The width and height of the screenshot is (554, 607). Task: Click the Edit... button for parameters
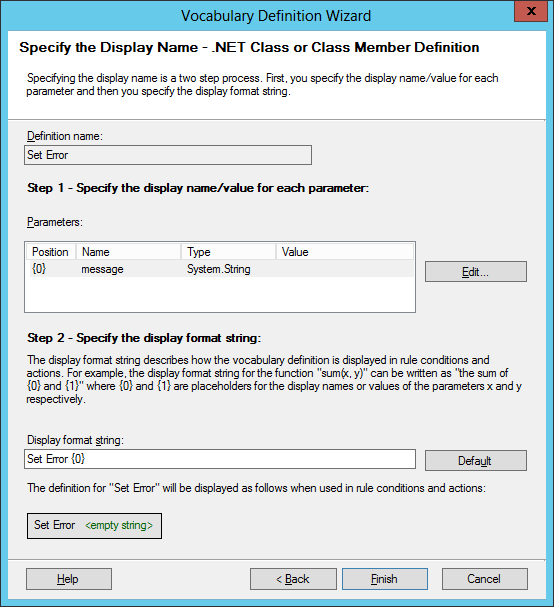pos(475,271)
